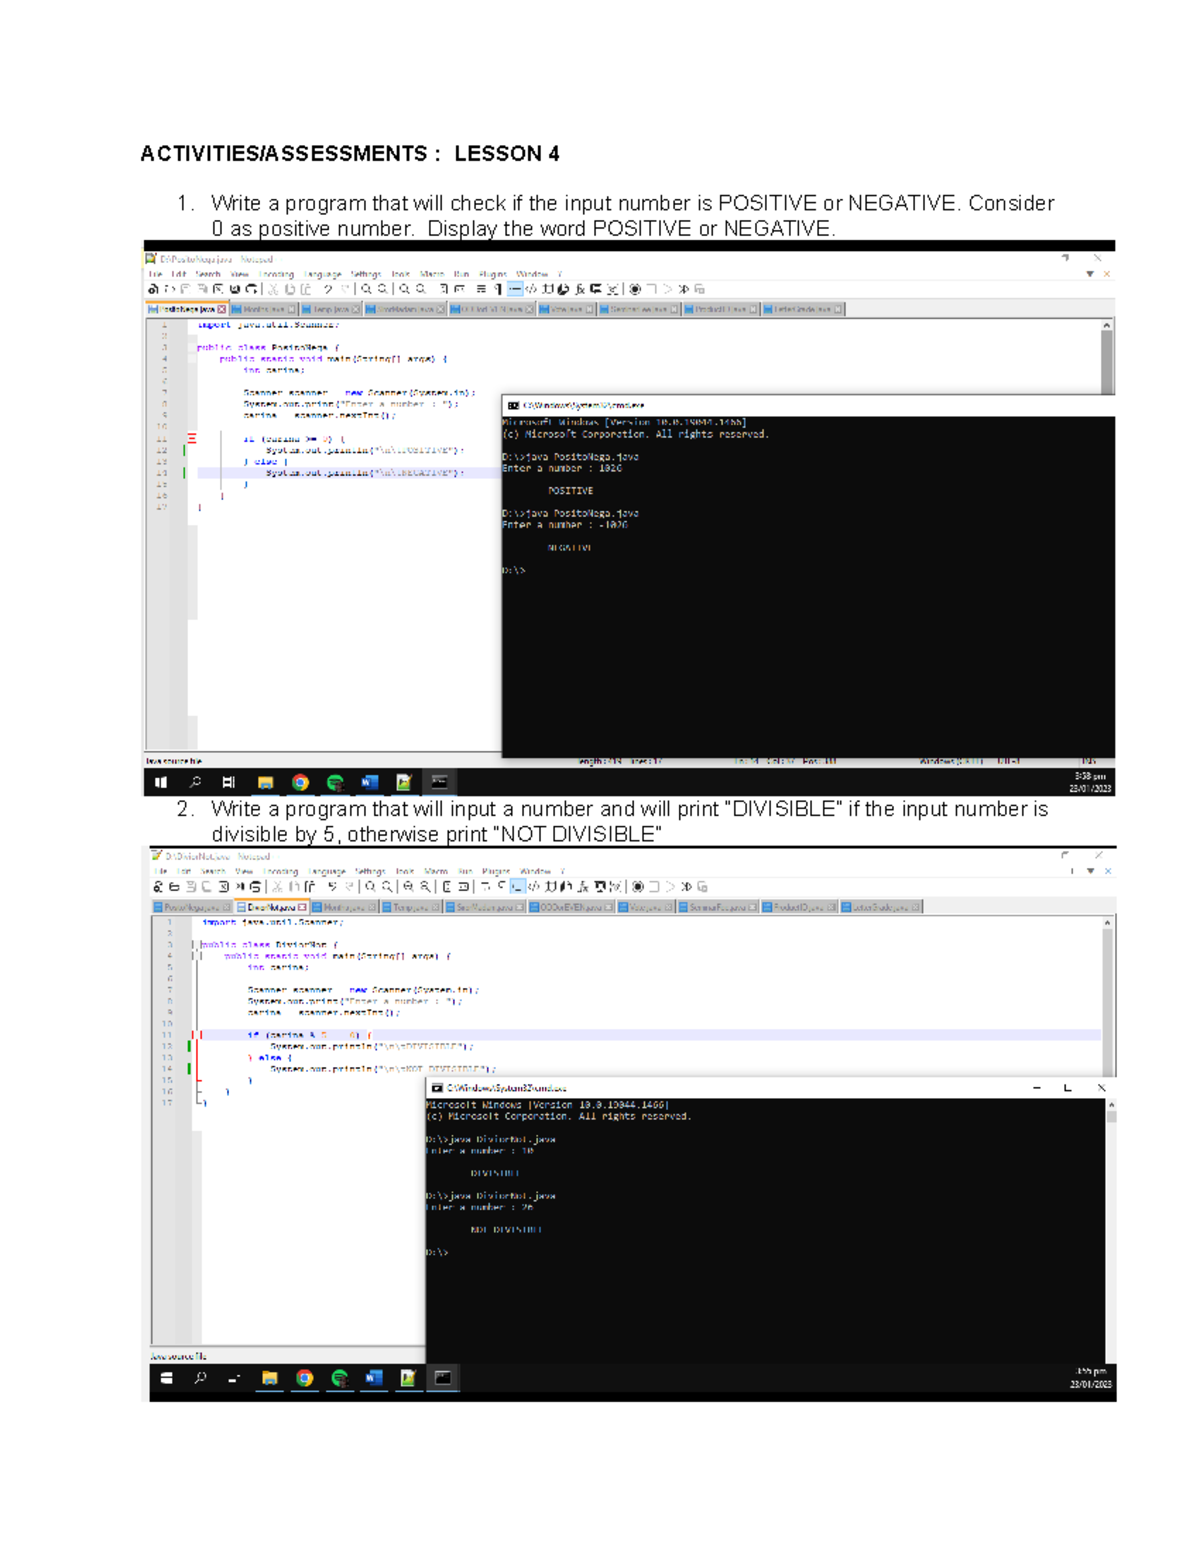This screenshot has height=1553, width=1200.
Task: Open Spotify from the lower screenshot's taskbar
Action: (x=340, y=1378)
